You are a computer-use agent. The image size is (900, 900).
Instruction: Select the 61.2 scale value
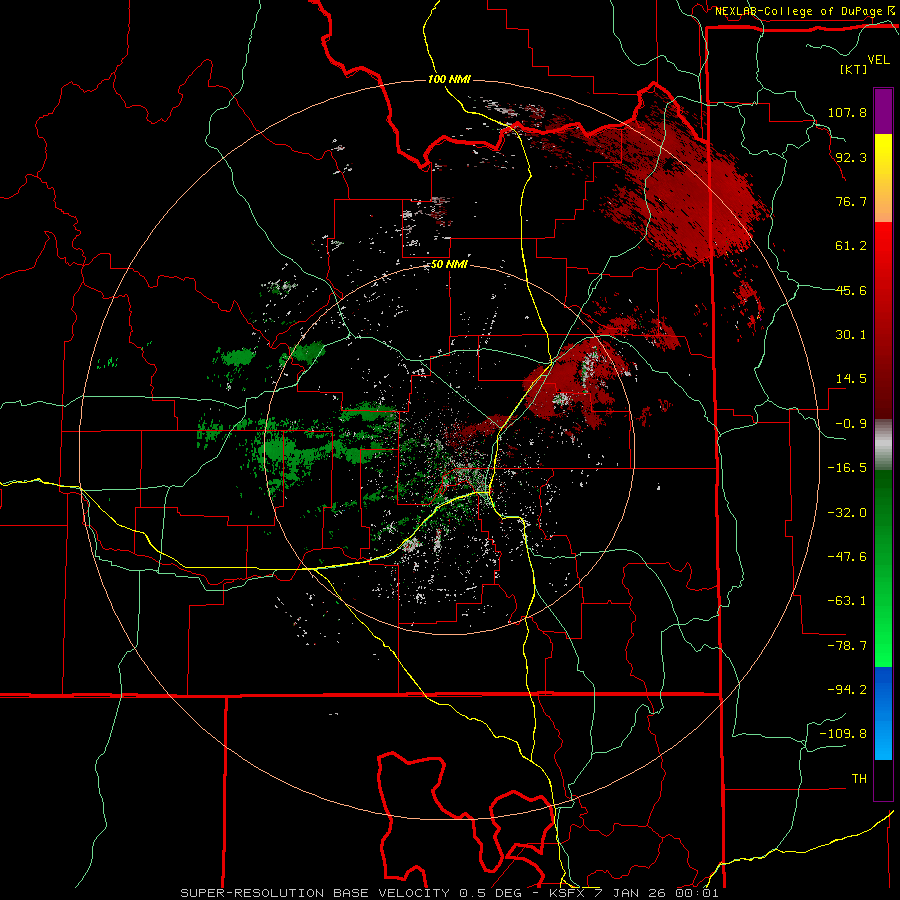(x=851, y=246)
